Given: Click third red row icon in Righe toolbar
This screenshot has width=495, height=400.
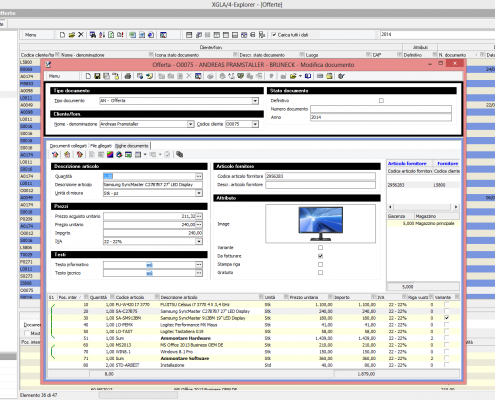Looking at the screenshot, I should click(x=79, y=154).
